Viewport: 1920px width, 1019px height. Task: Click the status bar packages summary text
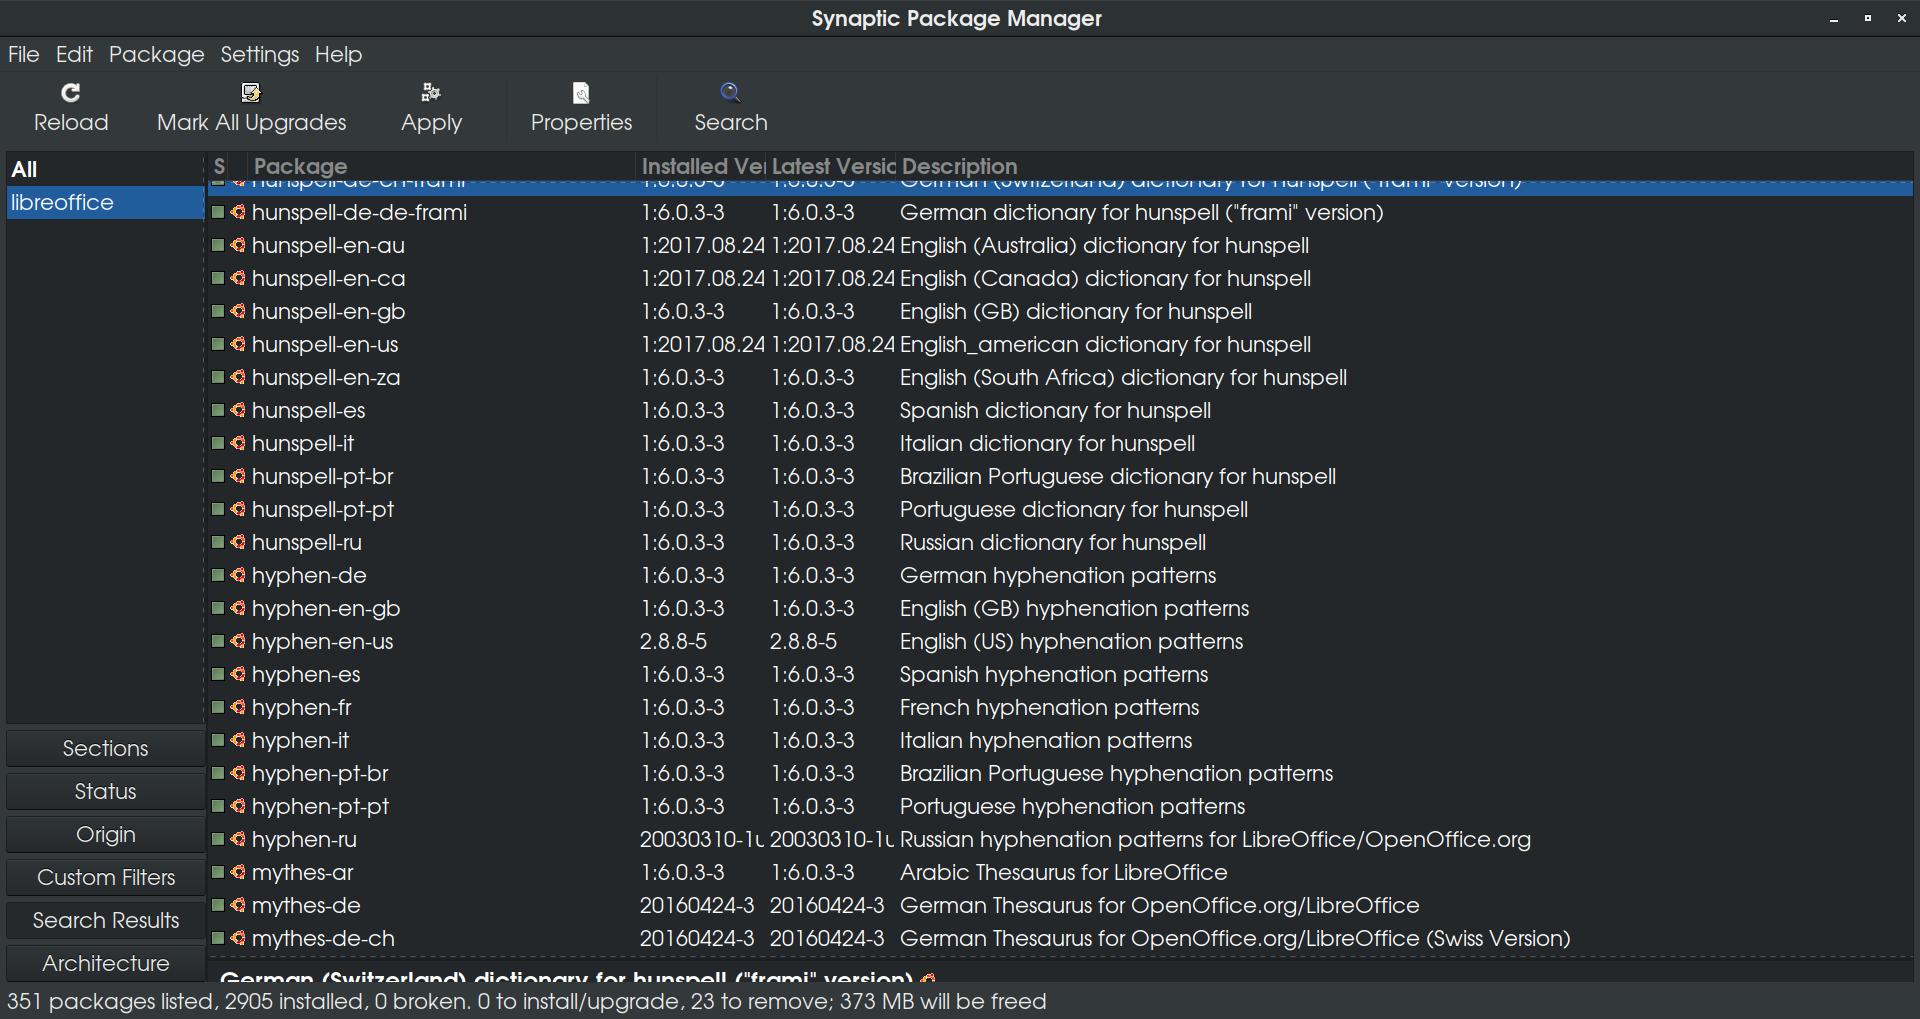(527, 1001)
